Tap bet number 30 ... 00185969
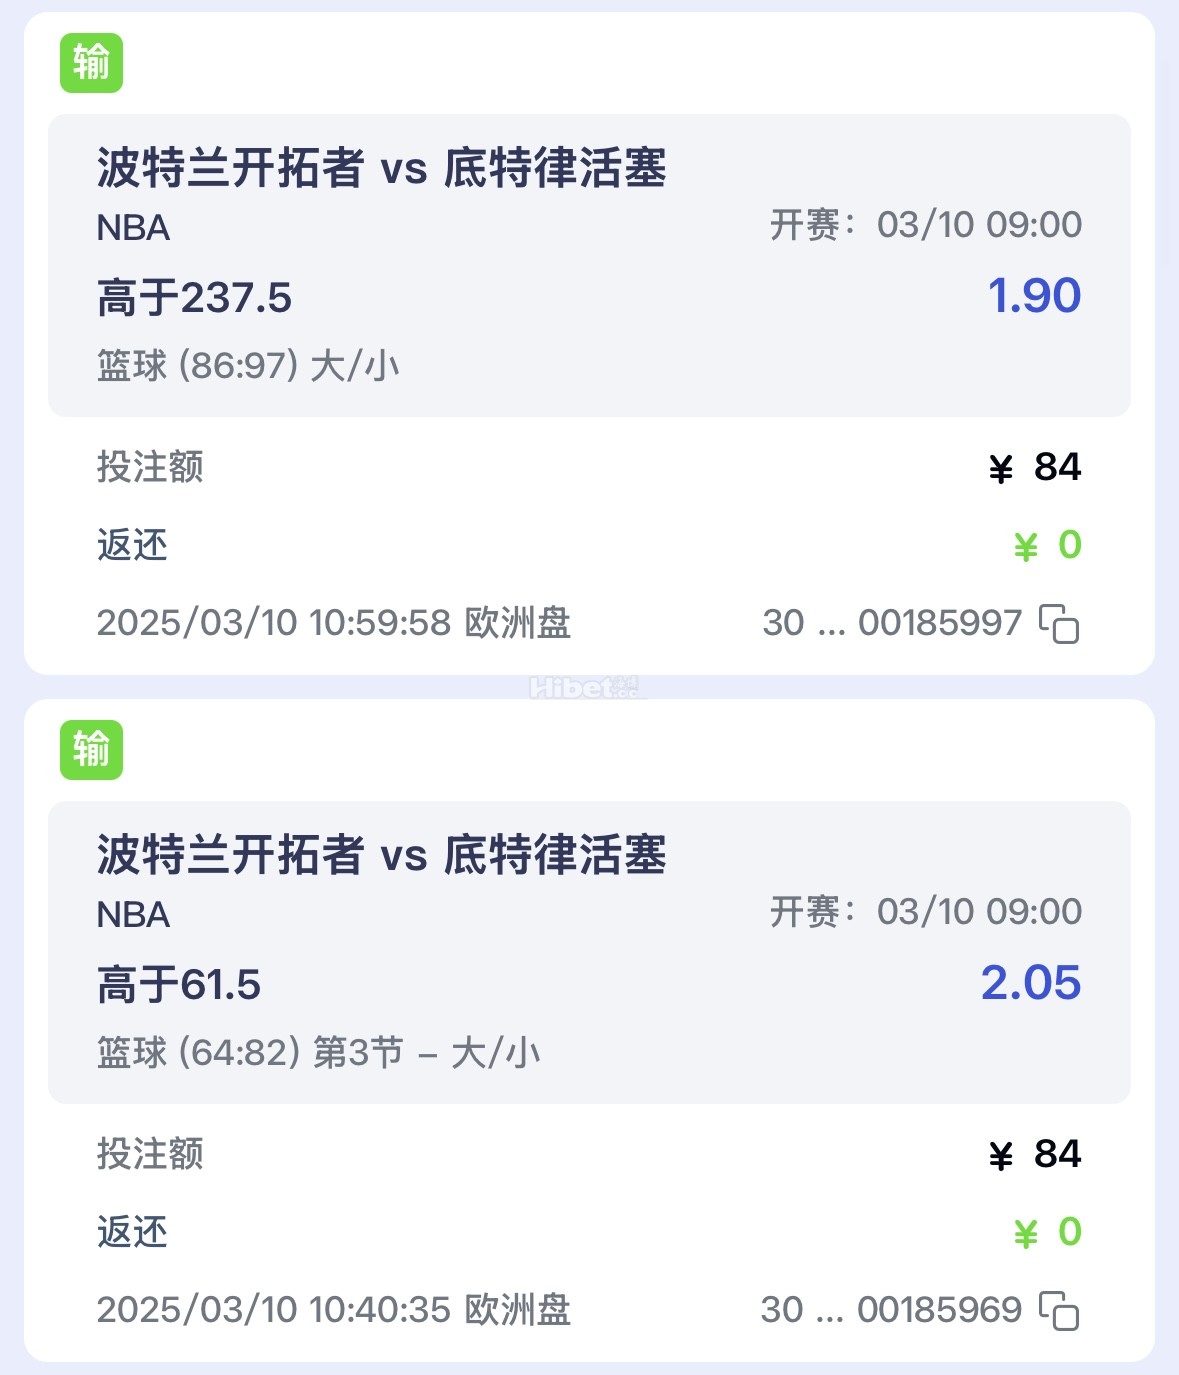 891,1310
